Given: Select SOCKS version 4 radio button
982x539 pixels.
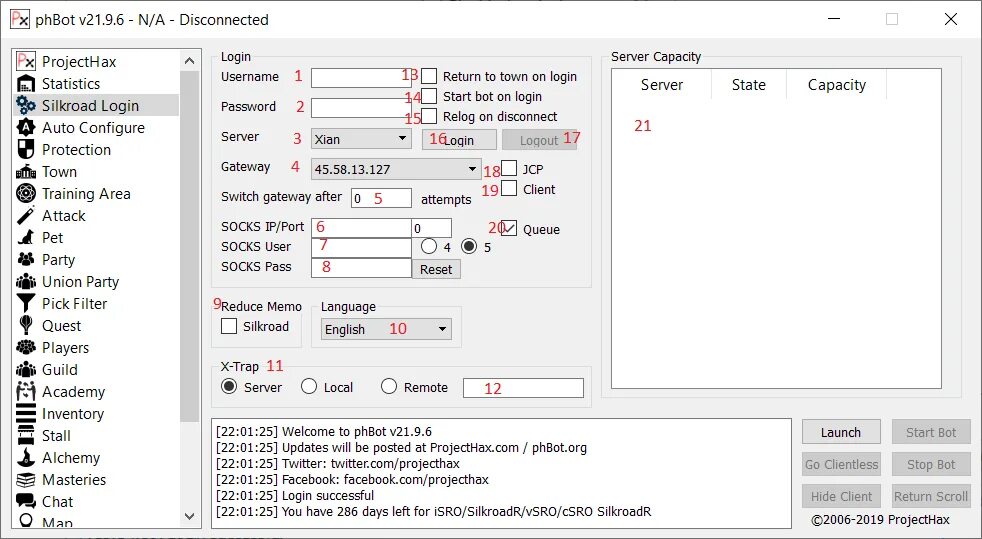Looking at the screenshot, I should point(429,246).
